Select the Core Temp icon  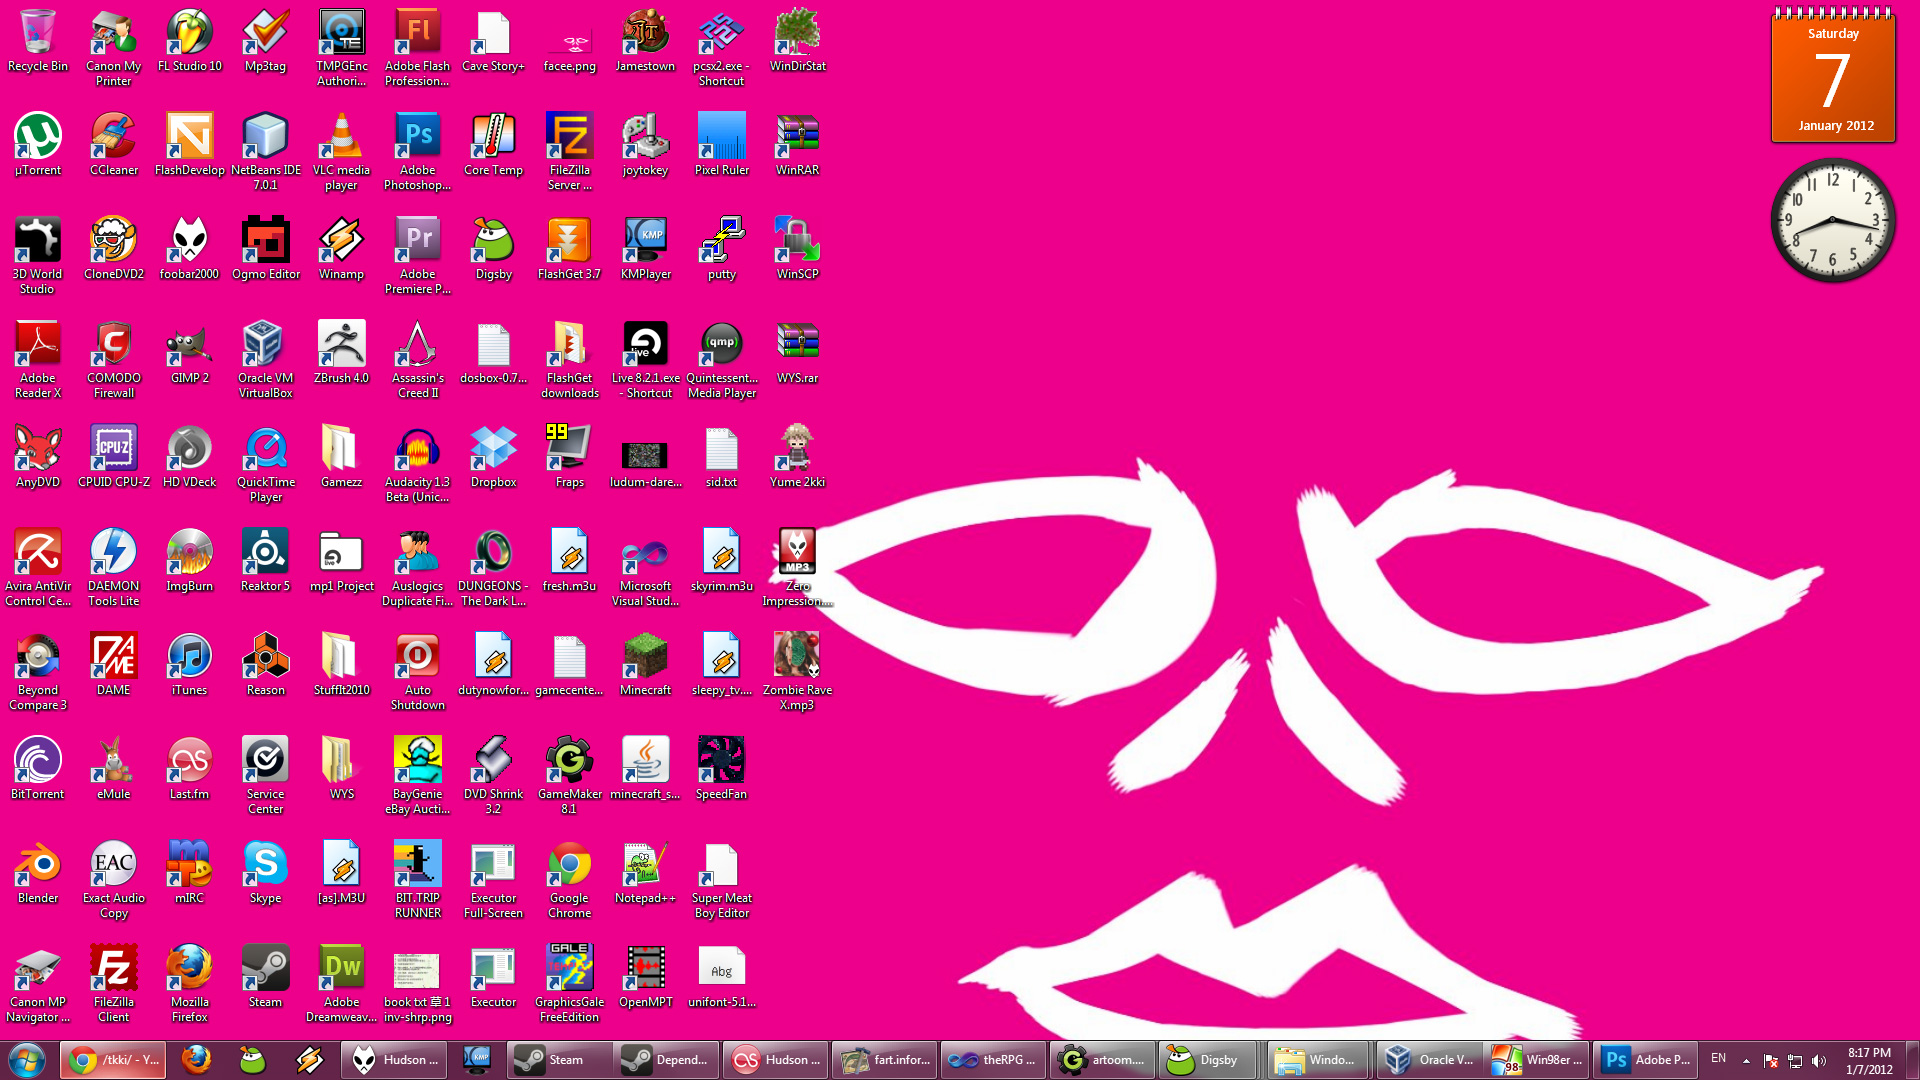[x=494, y=145]
